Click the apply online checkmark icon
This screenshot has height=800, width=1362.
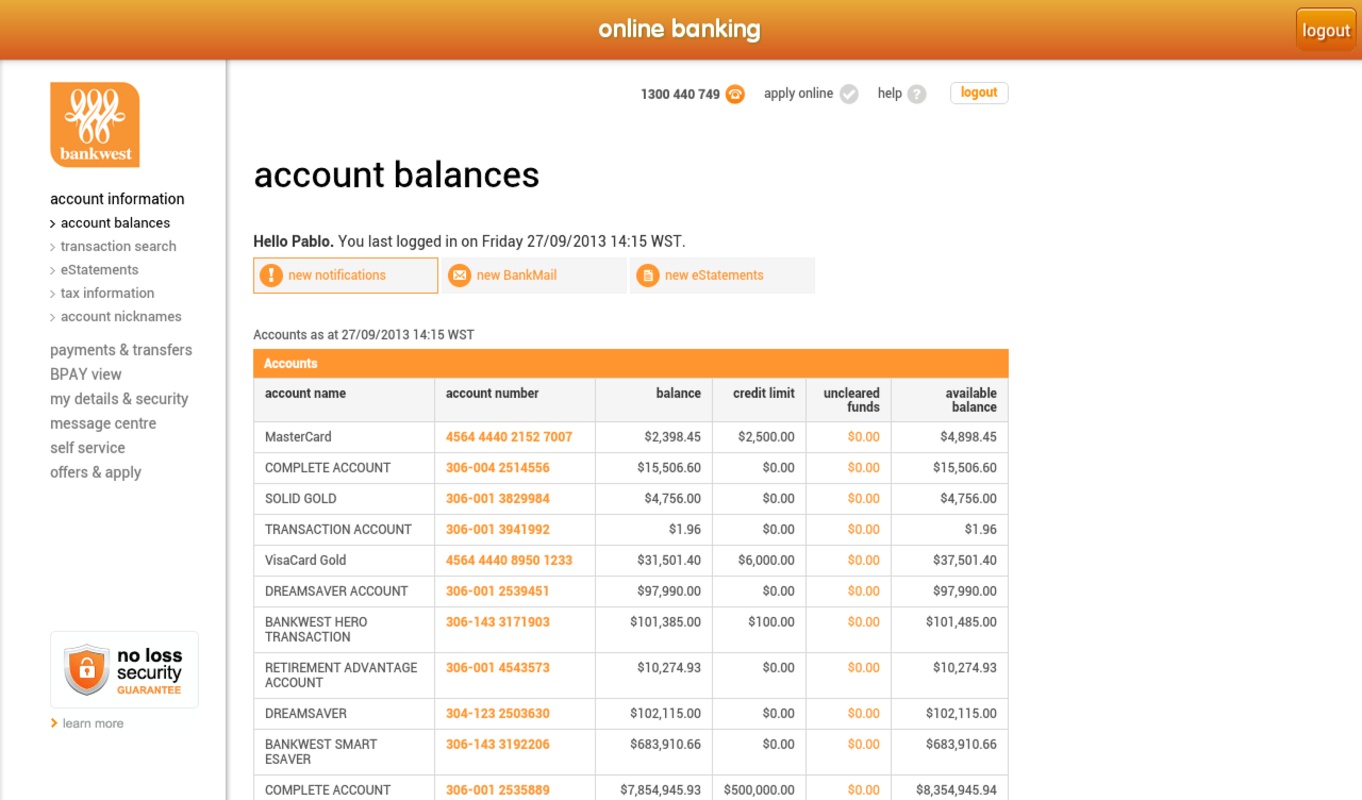(849, 94)
